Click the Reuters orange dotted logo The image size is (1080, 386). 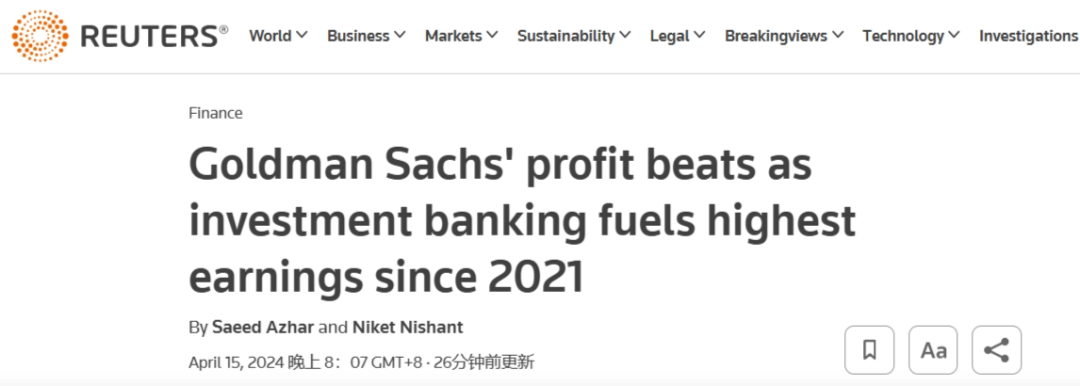click(x=41, y=36)
